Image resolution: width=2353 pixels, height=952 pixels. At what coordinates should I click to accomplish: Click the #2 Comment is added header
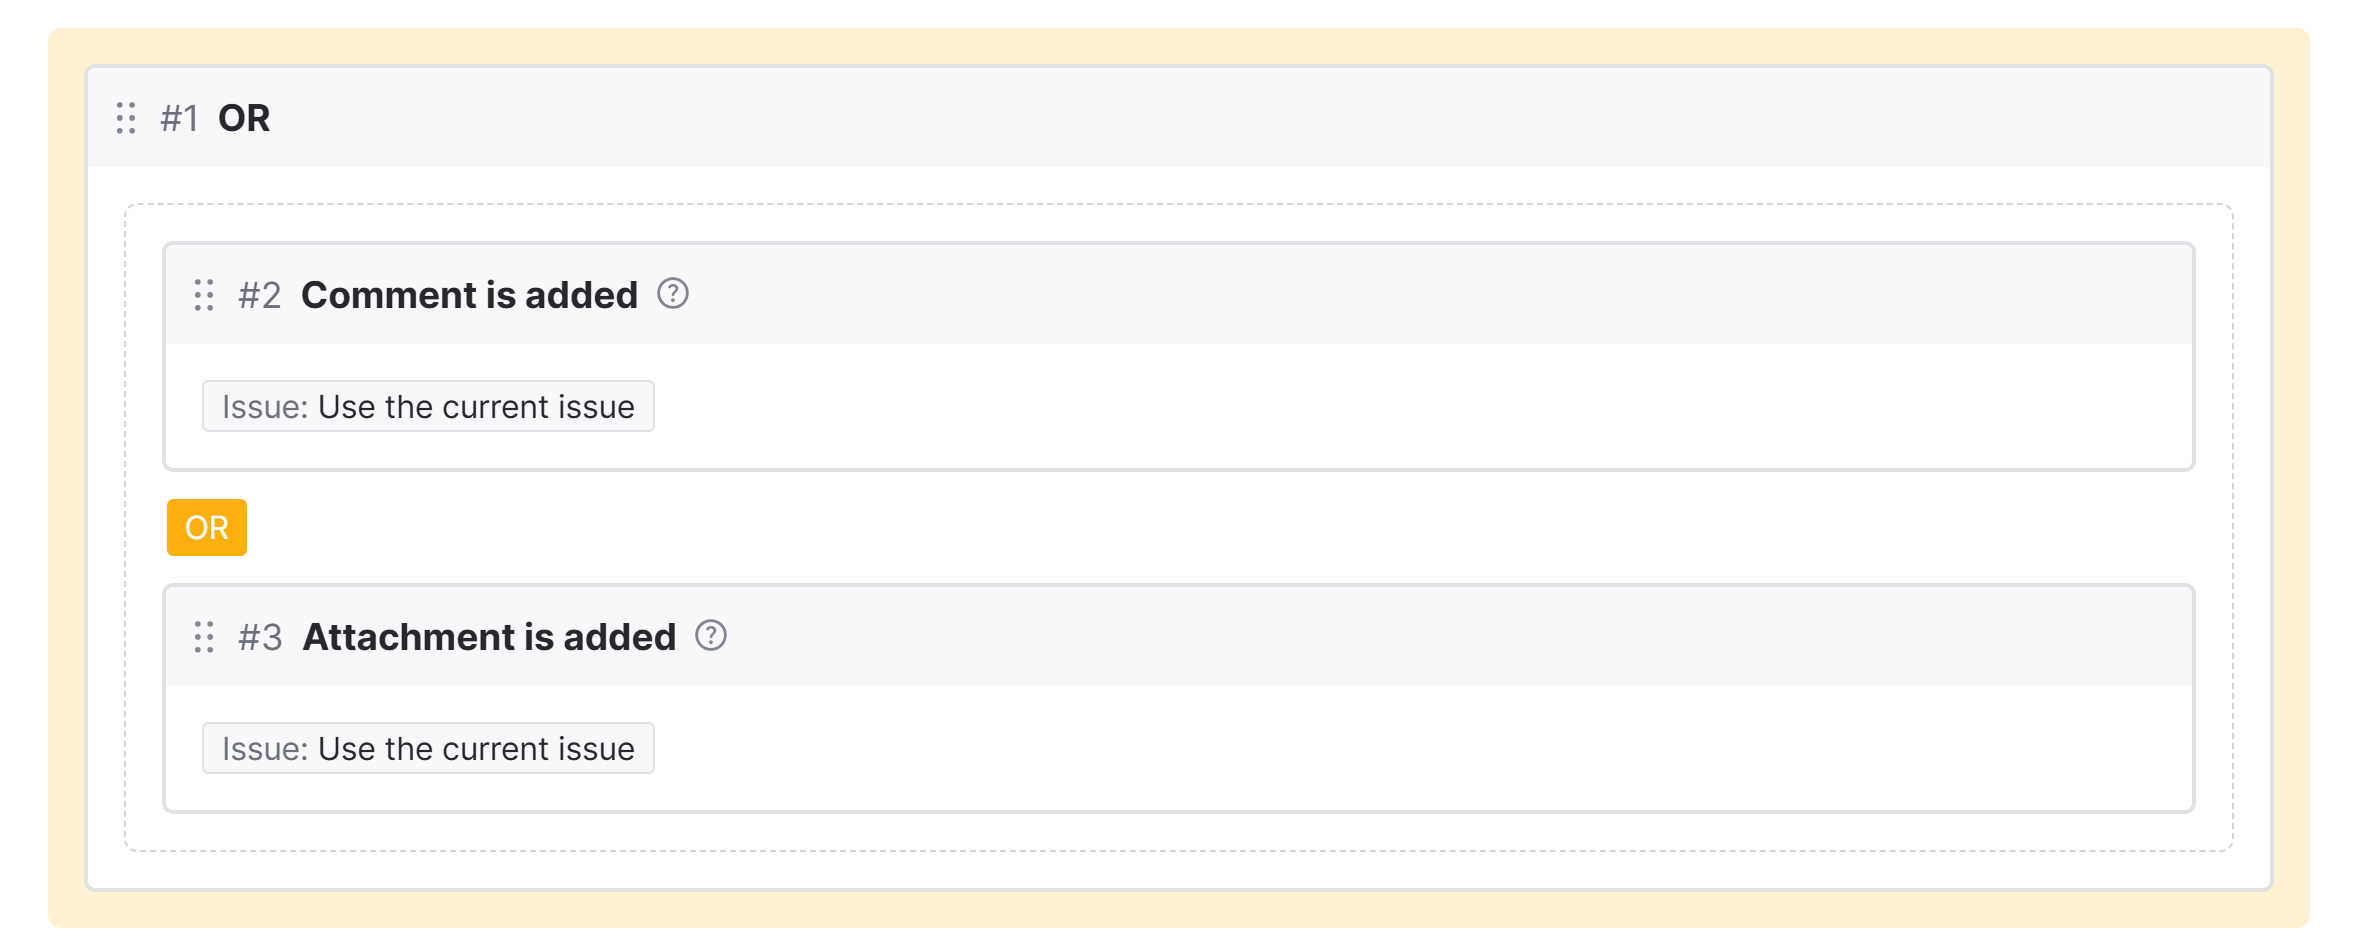(x=468, y=294)
